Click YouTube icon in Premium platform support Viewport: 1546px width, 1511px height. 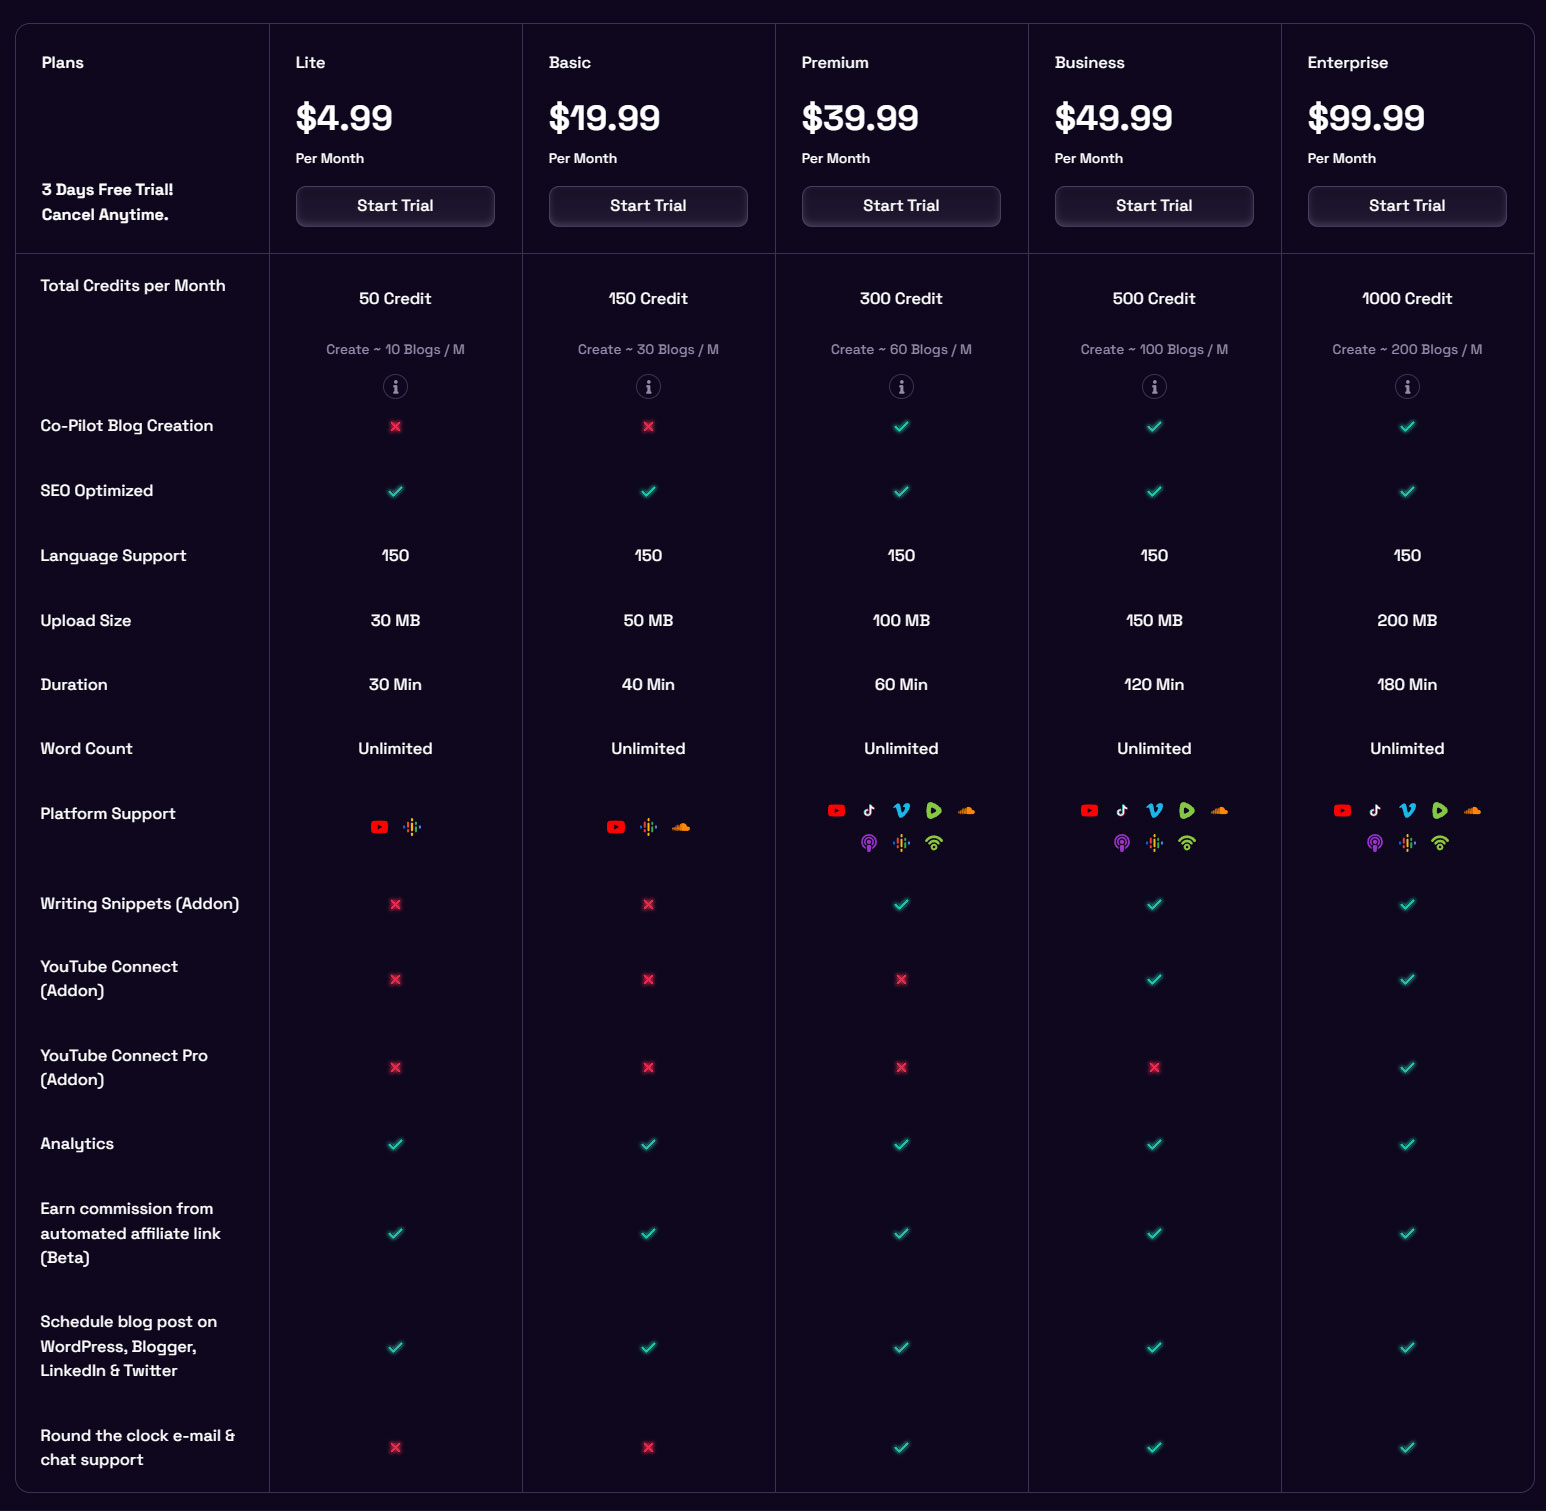click(837, 811)
